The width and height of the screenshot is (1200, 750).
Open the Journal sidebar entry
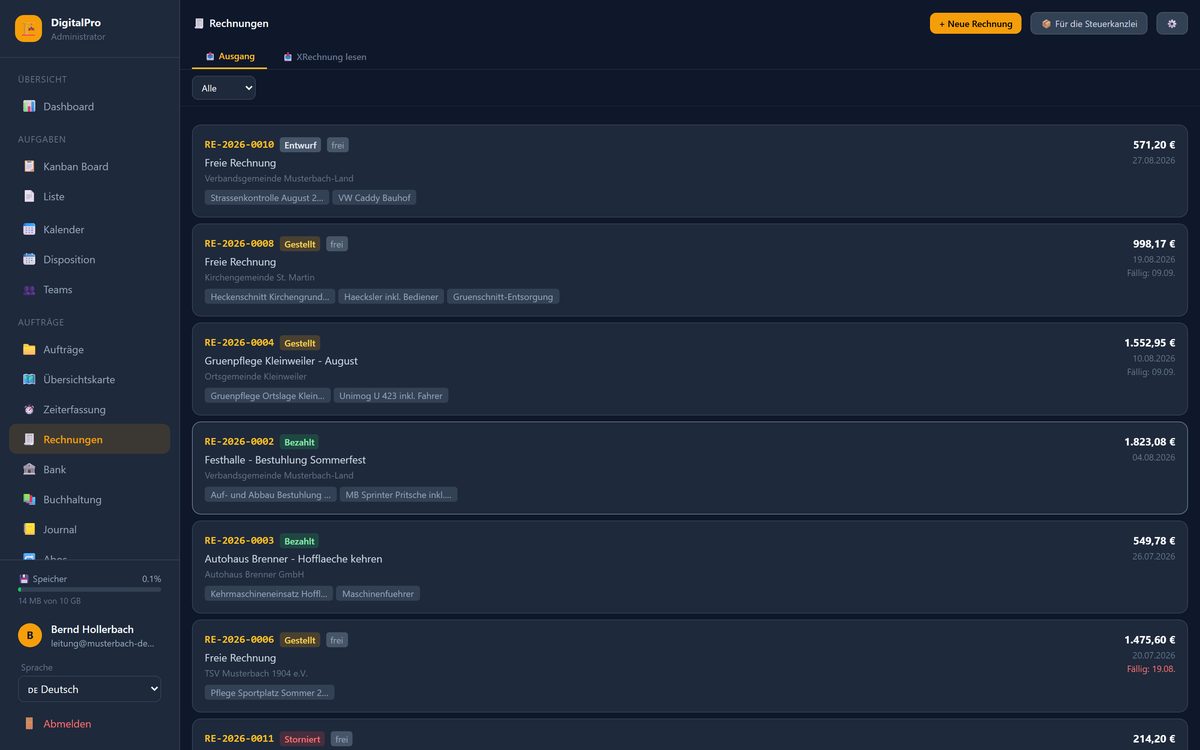click(x=90, y=530)
